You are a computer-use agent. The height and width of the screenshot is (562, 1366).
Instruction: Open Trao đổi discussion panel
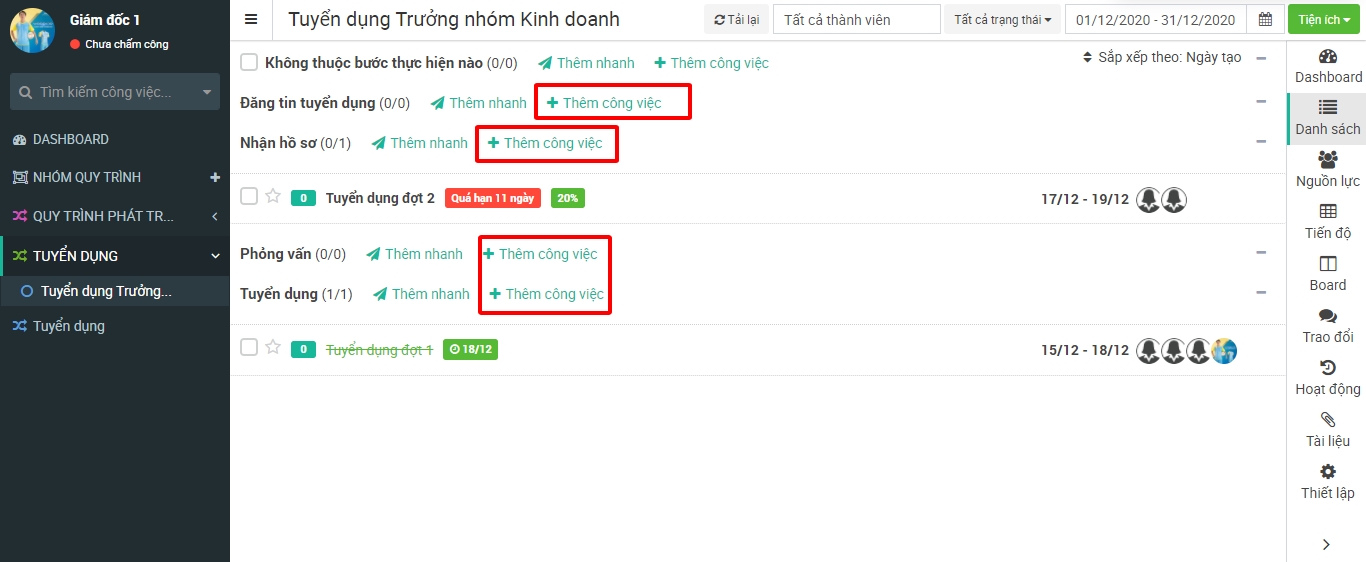1327,326
